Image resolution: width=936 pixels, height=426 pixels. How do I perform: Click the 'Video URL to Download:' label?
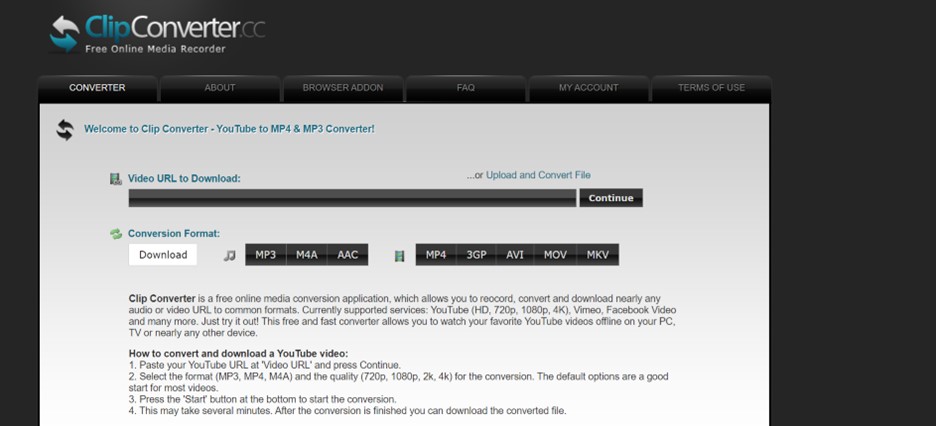pos(184,178)
